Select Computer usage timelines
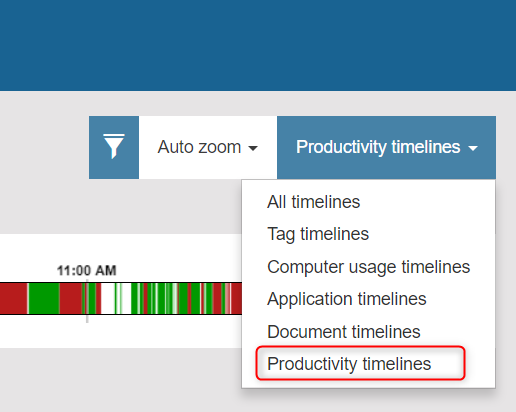 pyautogui.click(x=369, y=267)
